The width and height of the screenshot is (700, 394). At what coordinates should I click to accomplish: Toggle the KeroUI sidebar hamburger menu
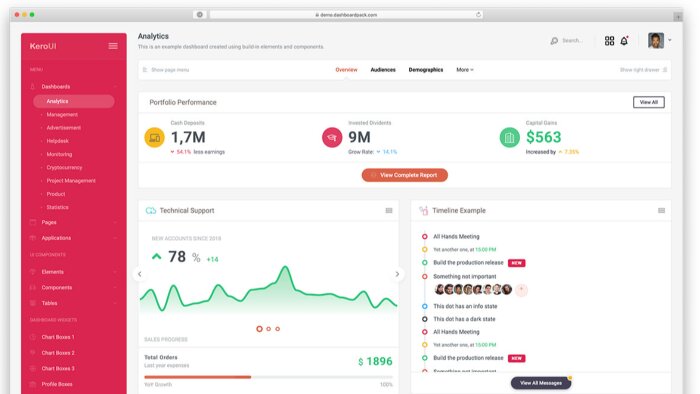coord(113,46)
